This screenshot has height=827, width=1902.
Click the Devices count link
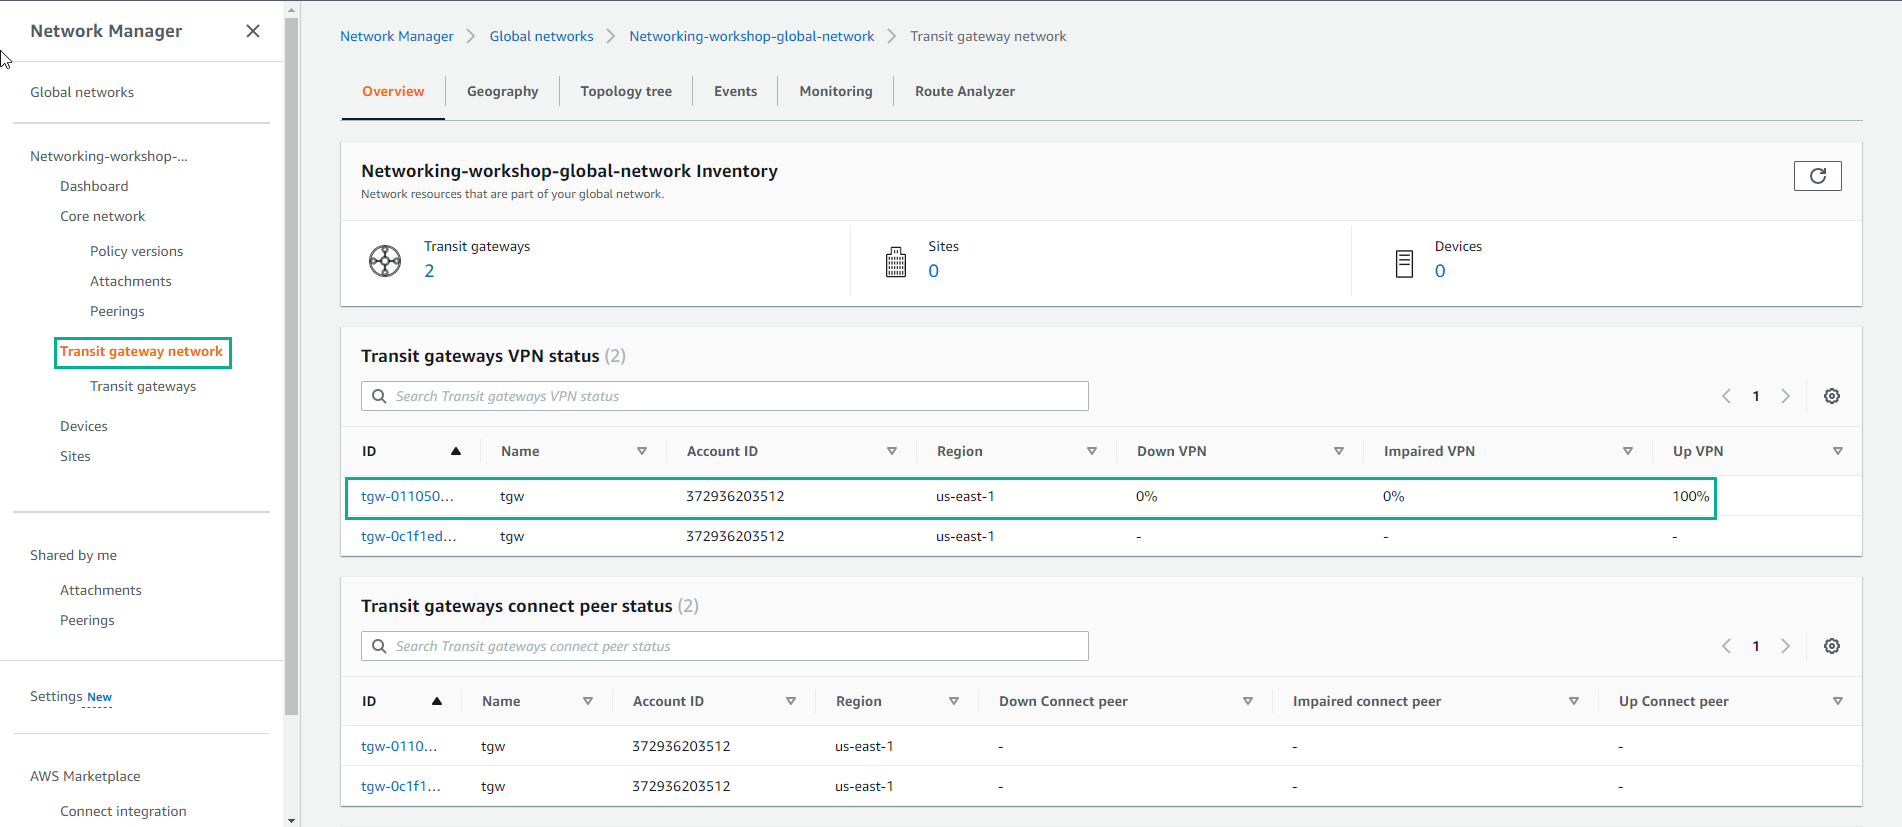tap(1440, 271)
